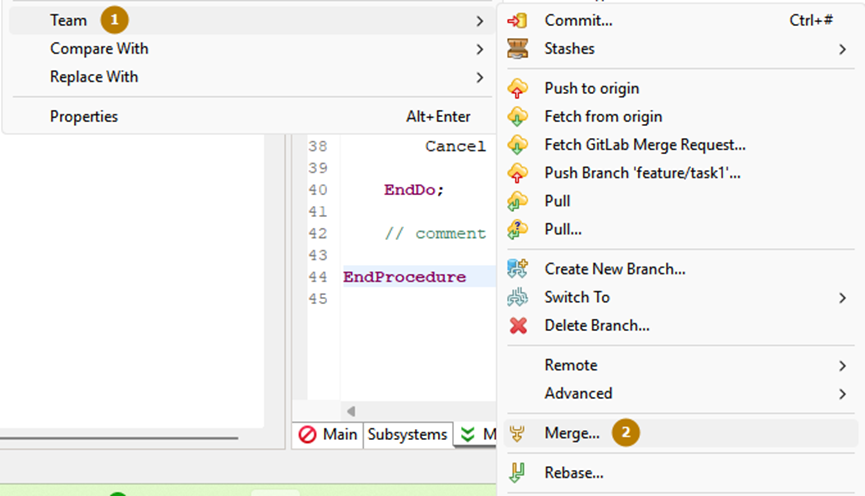Click the editor horizontal scrollbar left arrow
Image resolution: width=865 pixels, height=496 pixels.
(x=350, y=411)
